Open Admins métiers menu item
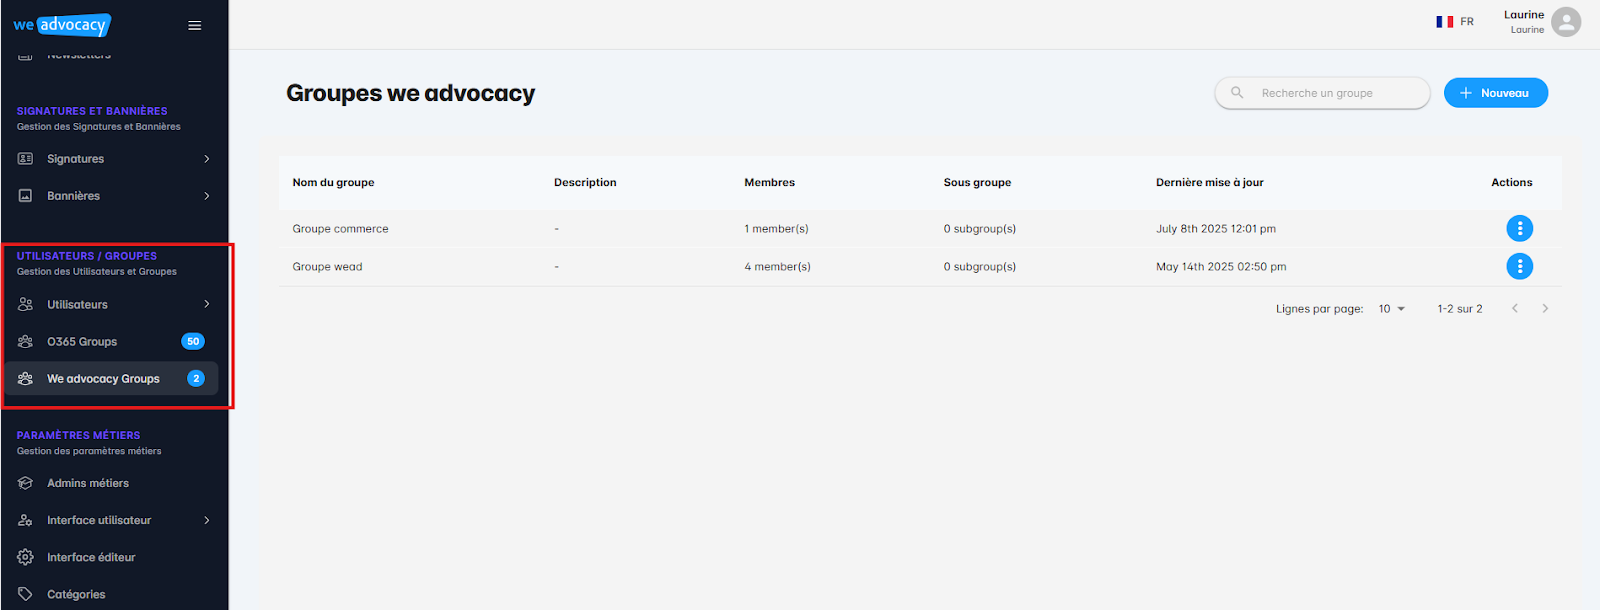 coord(112,483)
